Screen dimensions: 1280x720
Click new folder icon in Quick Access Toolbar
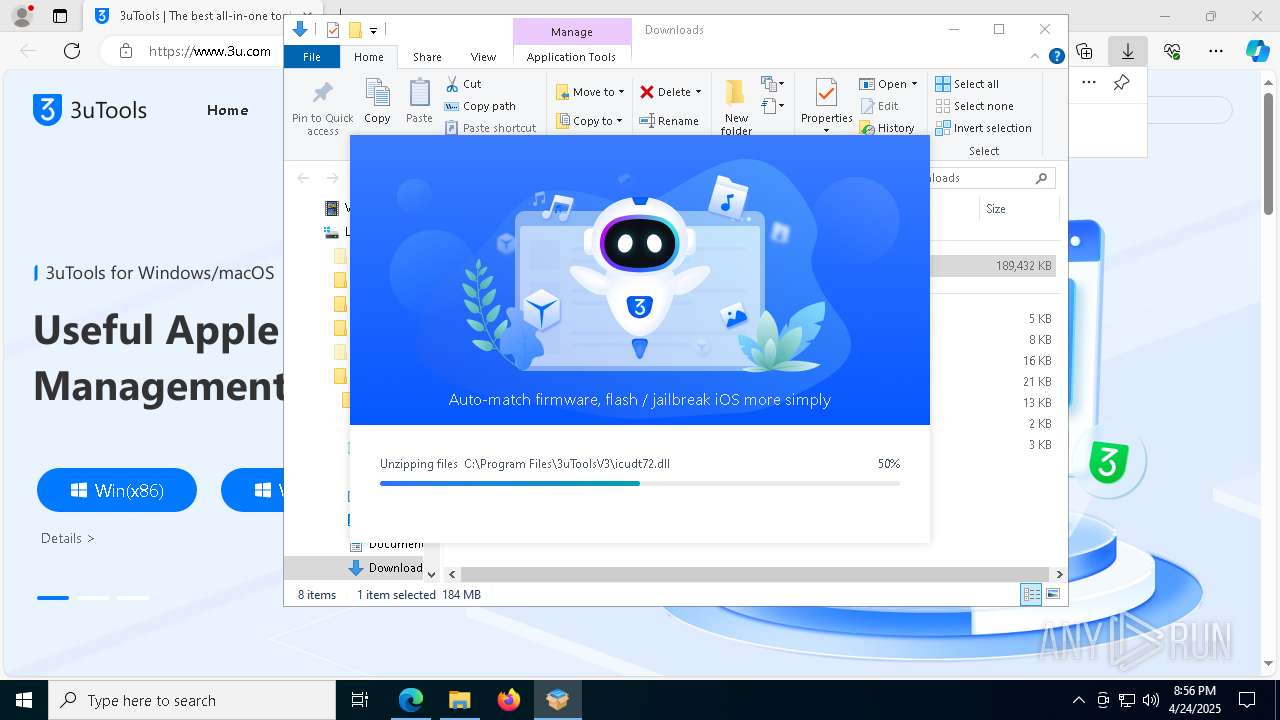(x=354, y=30)
